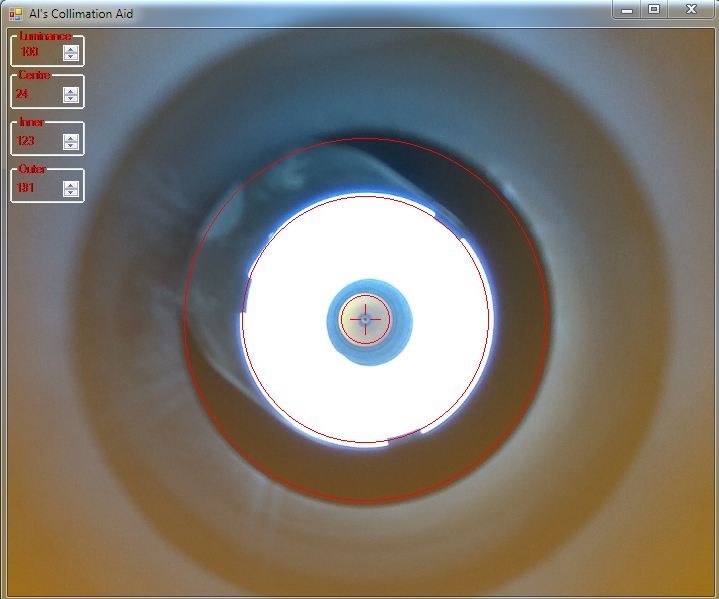Increase the Luminance value with up arrow
This screenshot has height=599, width=719.
[71, 48]
